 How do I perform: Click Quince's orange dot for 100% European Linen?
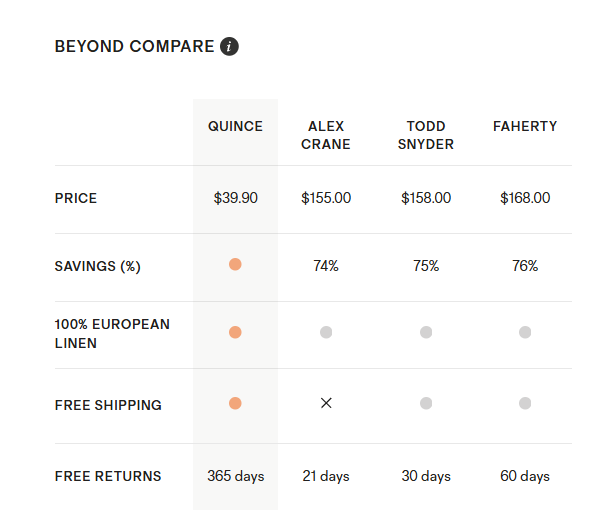235,332
